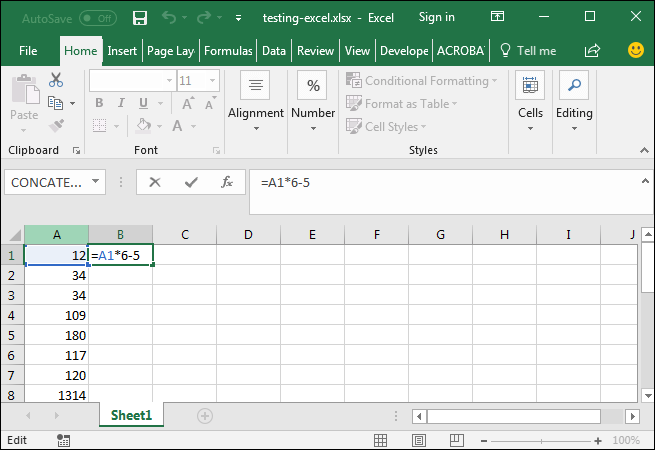This screenshot has height=450, width=655.
Task: Open the Name Box dropdown arrow
Action: (96, 182)
